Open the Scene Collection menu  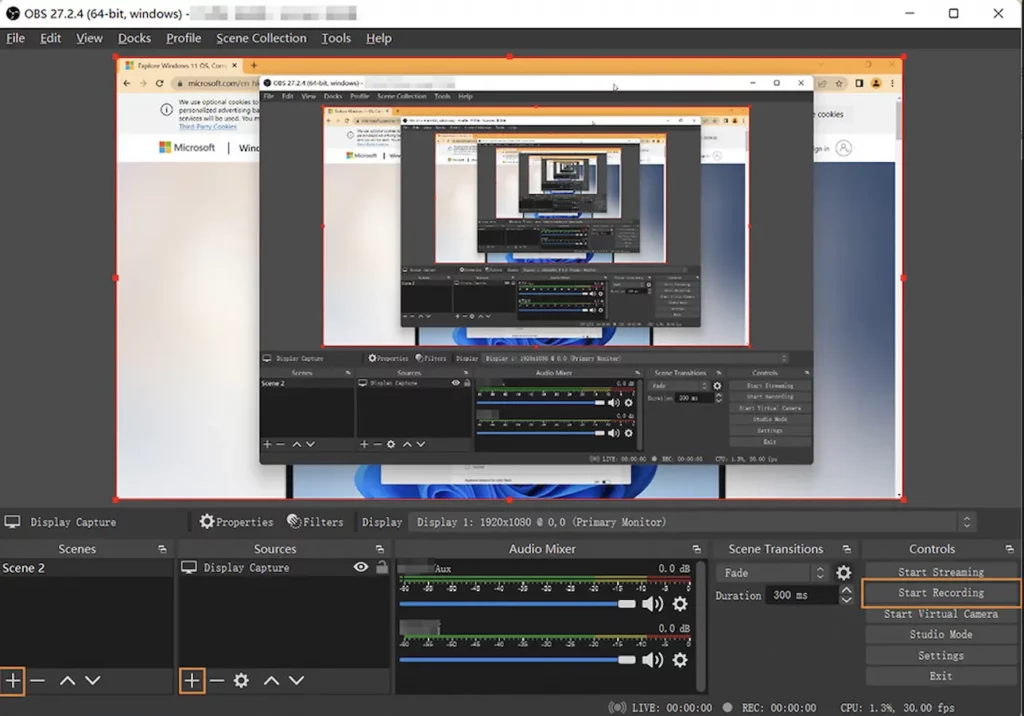tap(261, 38)
